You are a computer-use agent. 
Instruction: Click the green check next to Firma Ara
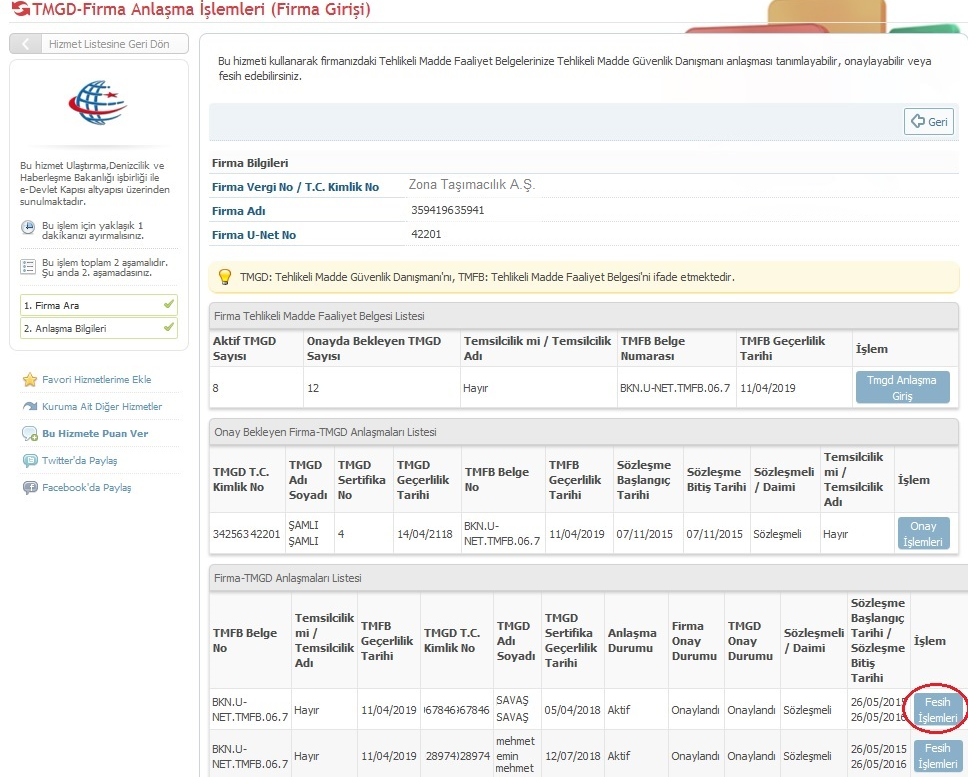click(169, 304)
